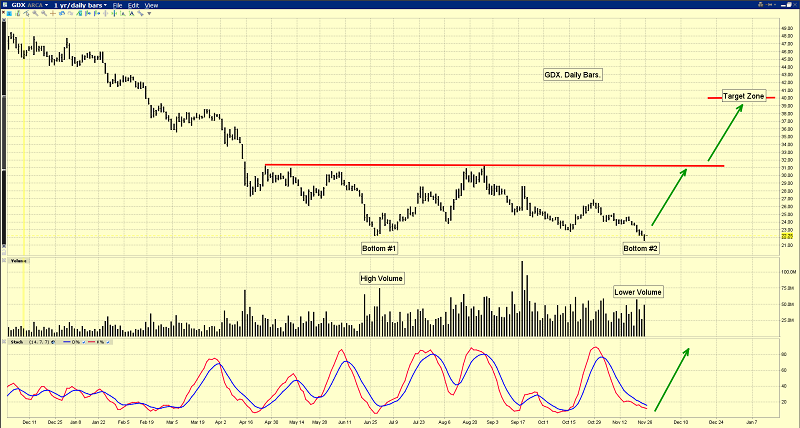Open Stoch (14, 7, 7) settings icon
Viewport: 800px width, 428px height.
coord(53,342)
